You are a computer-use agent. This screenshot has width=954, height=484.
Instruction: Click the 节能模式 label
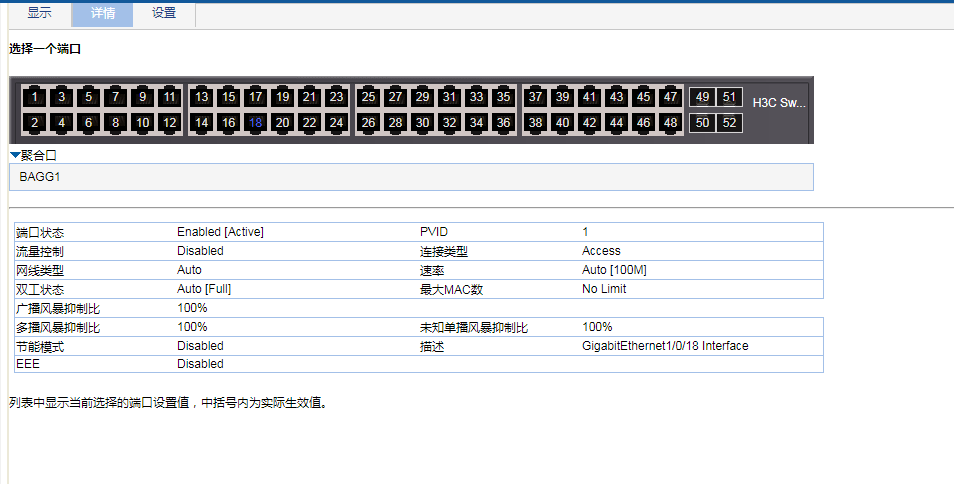click(x=40, y=347)
